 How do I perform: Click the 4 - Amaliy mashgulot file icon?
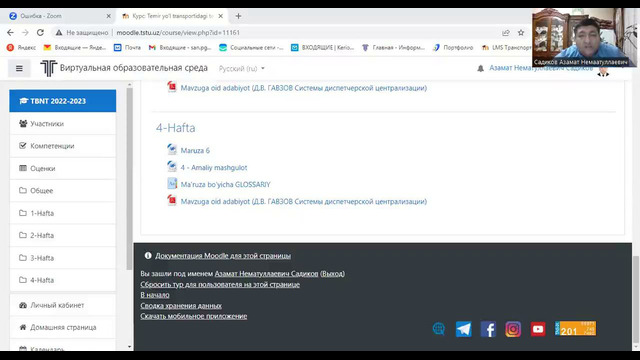click(x=172, y=167)
